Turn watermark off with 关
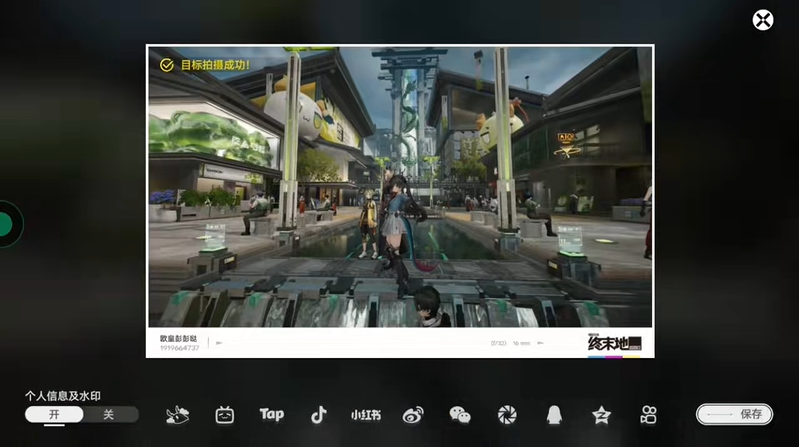 (x=109, y=414)
